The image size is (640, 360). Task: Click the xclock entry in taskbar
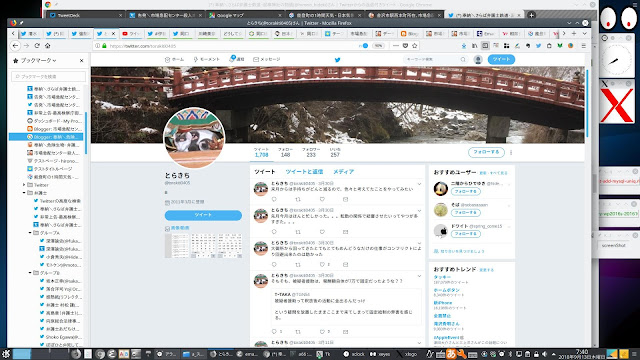[354, 354]
